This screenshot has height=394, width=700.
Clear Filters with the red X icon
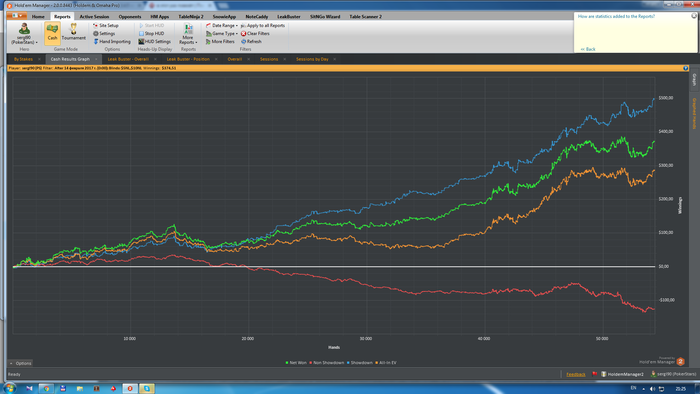255,33
